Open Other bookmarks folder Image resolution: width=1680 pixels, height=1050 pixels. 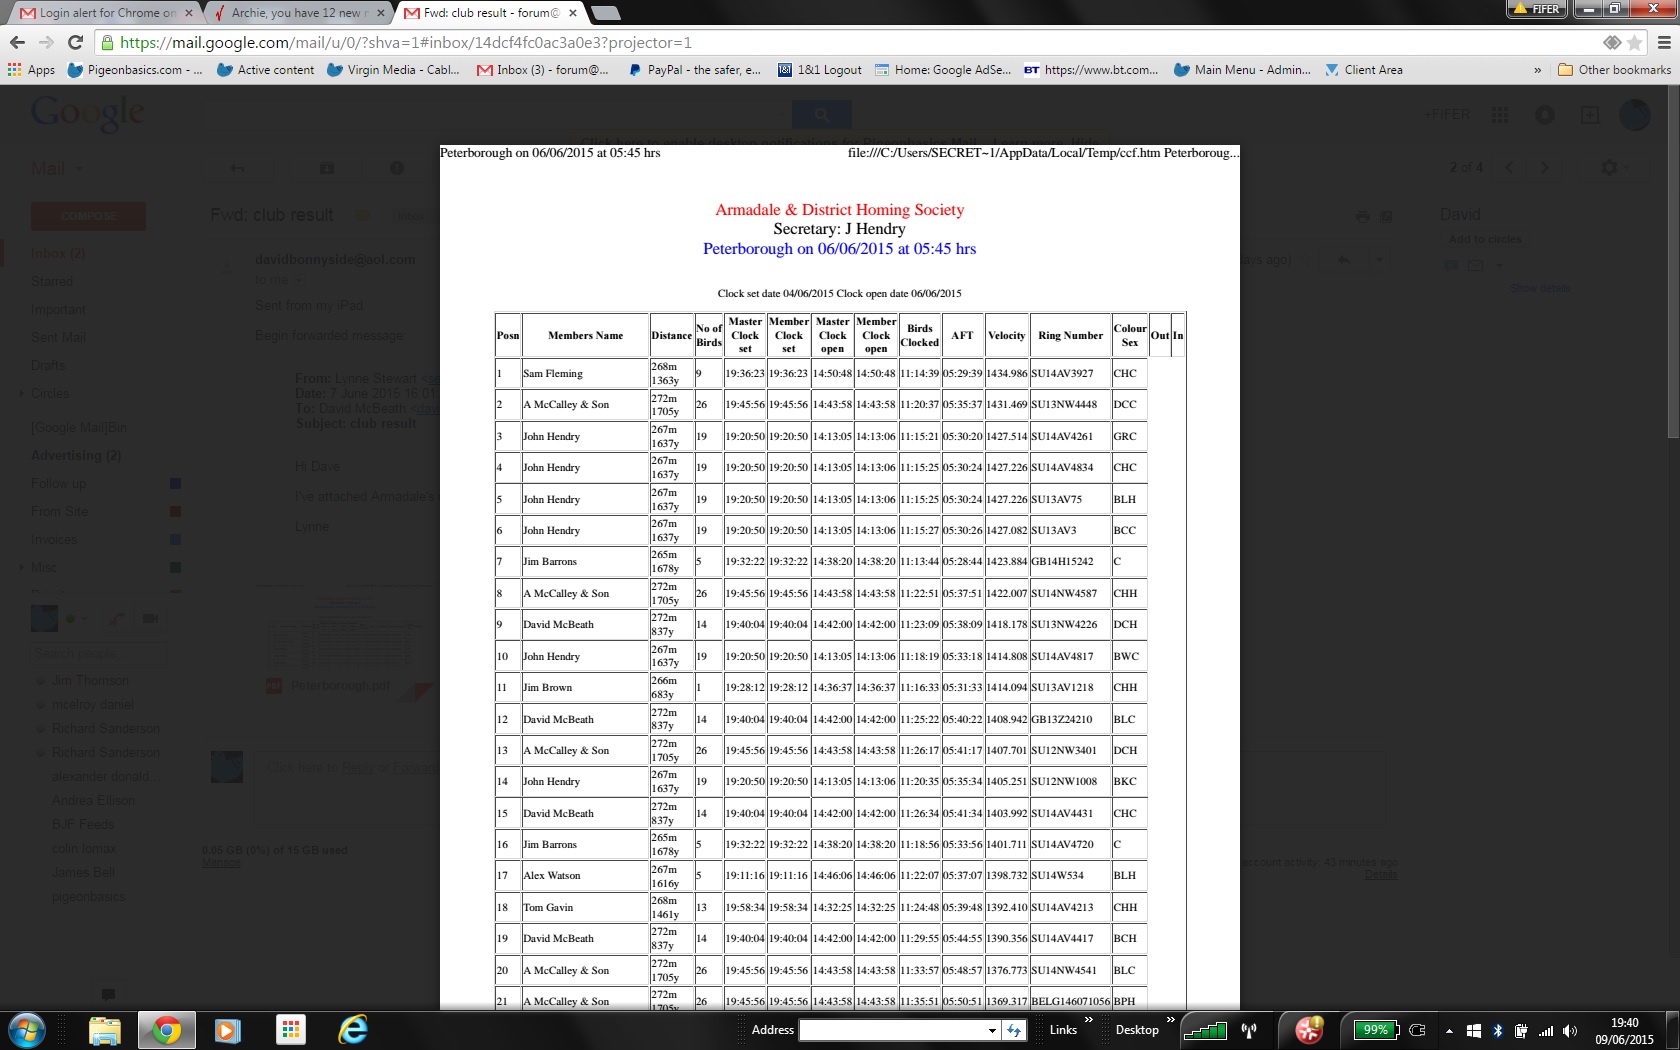tap(1614, 70)
